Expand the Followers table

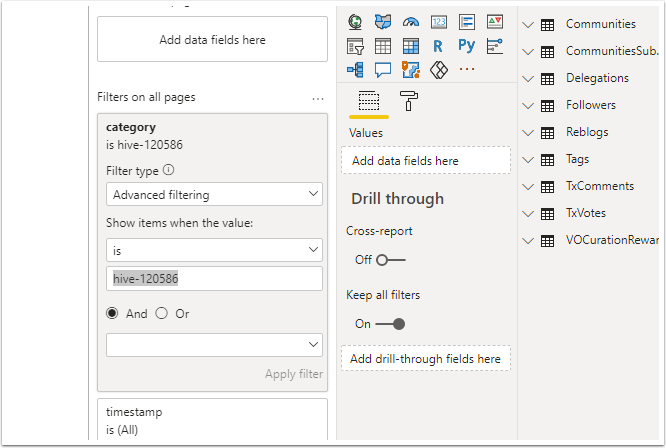528,105
